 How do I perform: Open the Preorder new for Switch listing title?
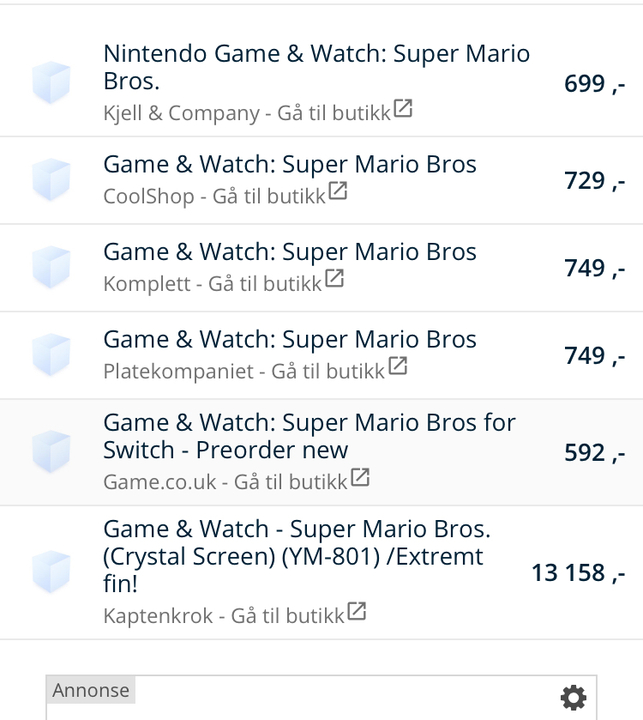(x=309, y=436)
